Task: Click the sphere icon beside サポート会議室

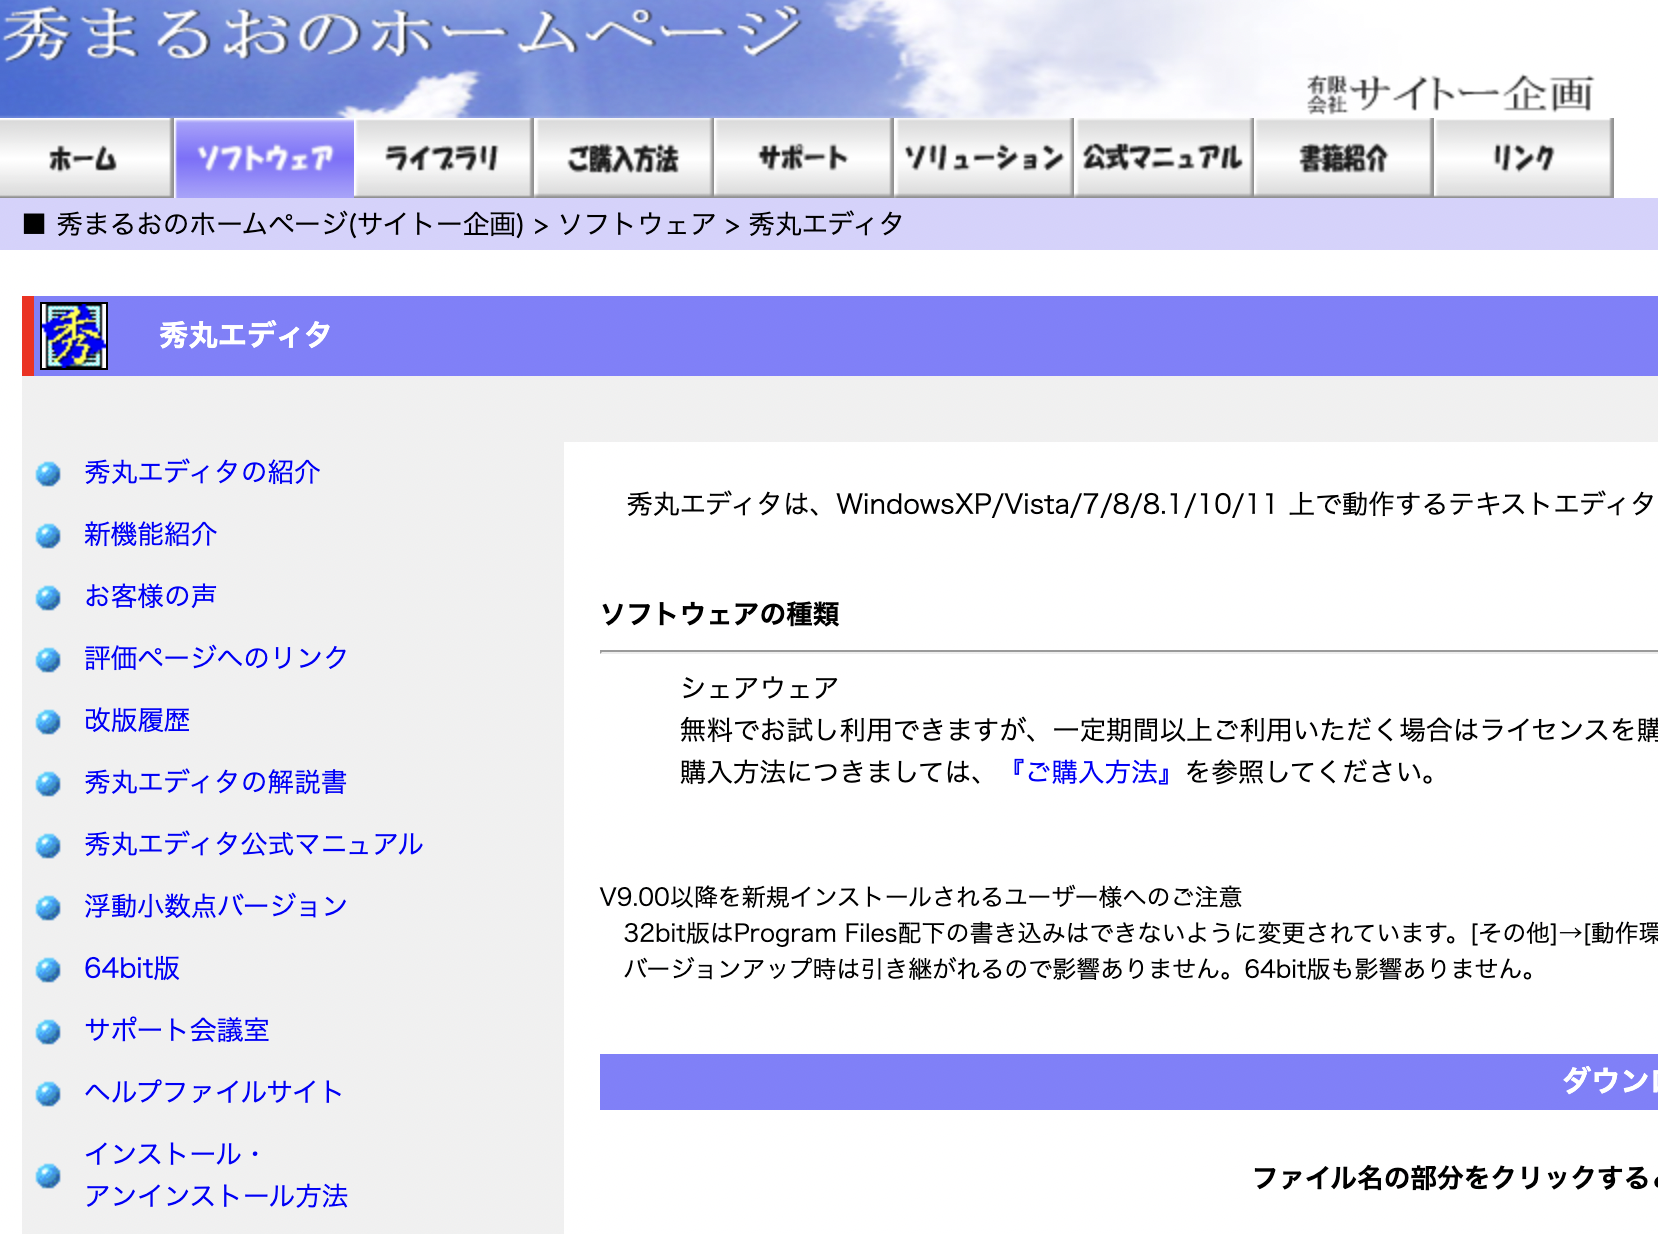Action: coord(47,1029)
